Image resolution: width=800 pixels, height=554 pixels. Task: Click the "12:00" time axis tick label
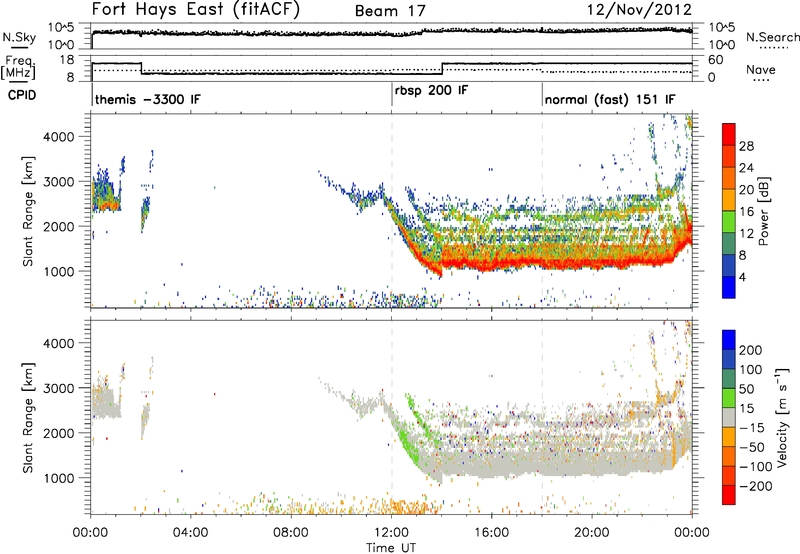click(x=391, y=532)
